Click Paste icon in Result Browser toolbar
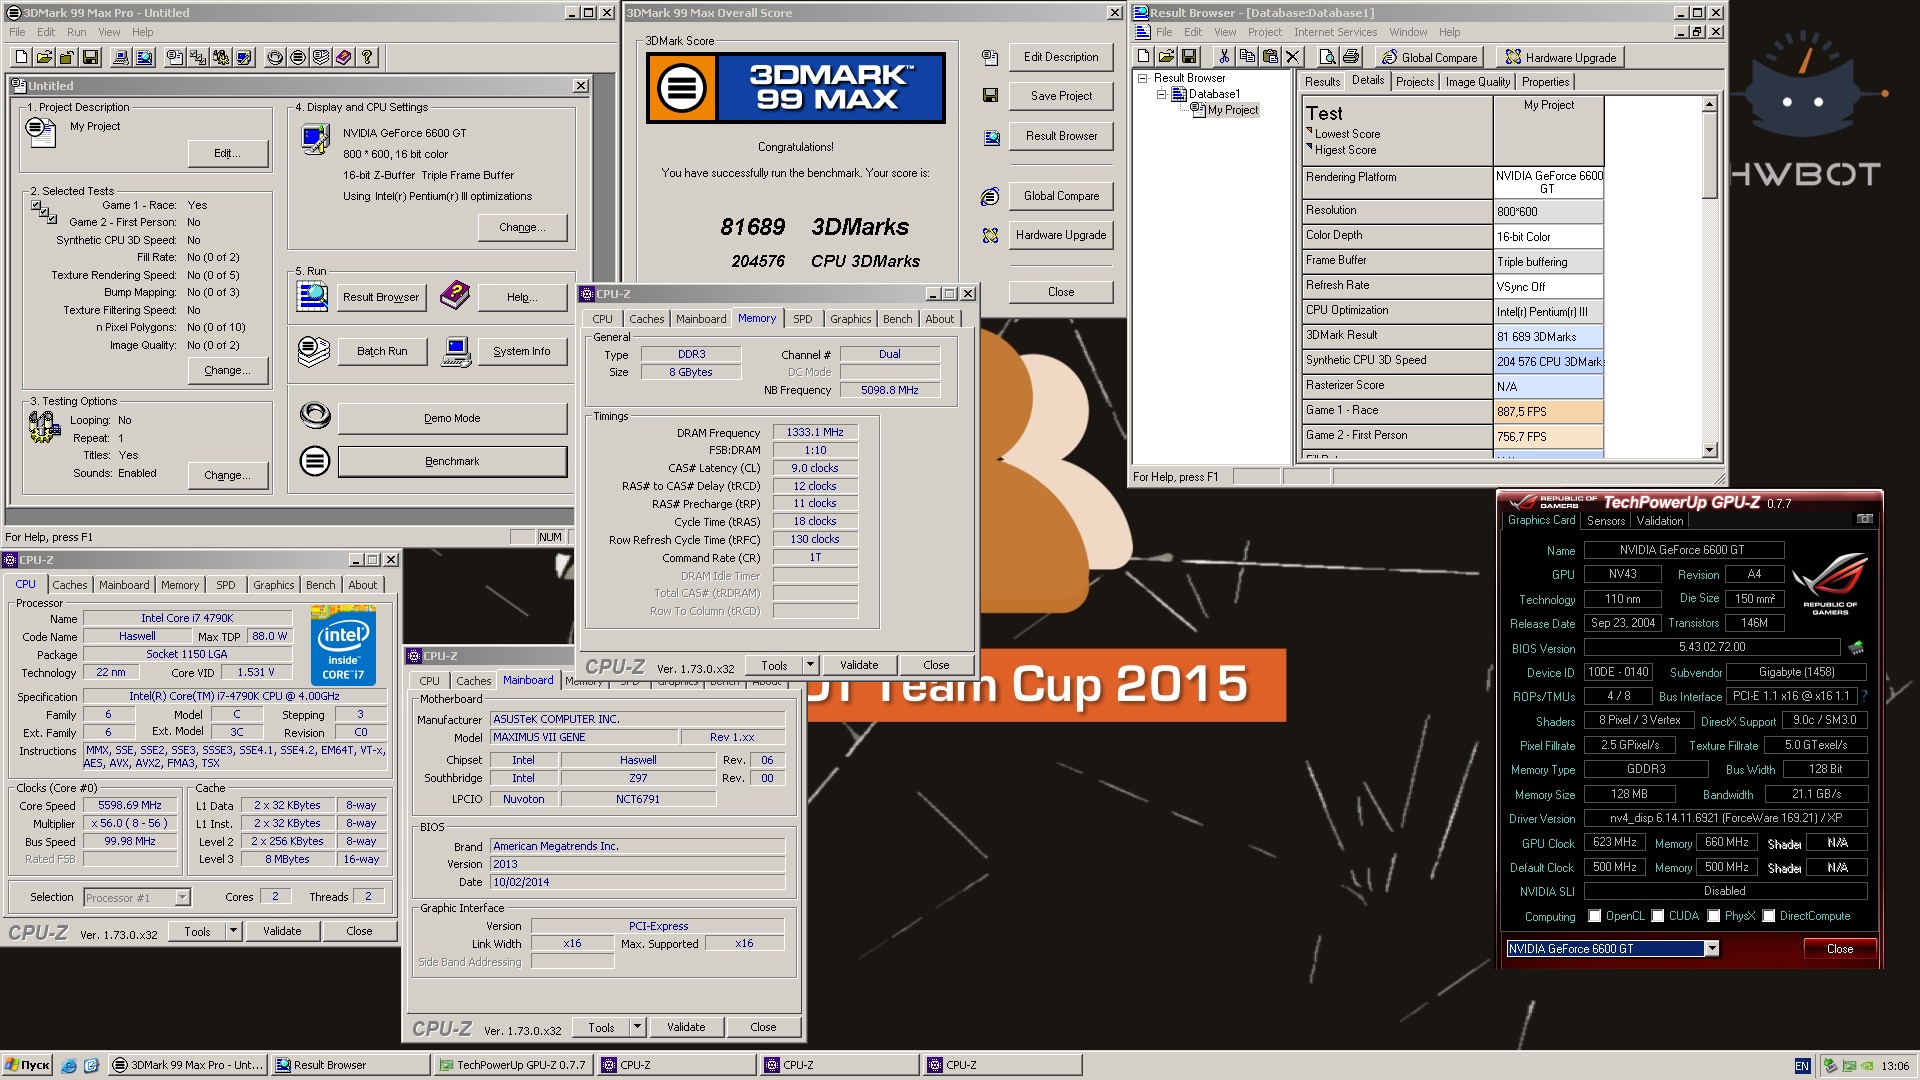 [x=1270, y=57]
